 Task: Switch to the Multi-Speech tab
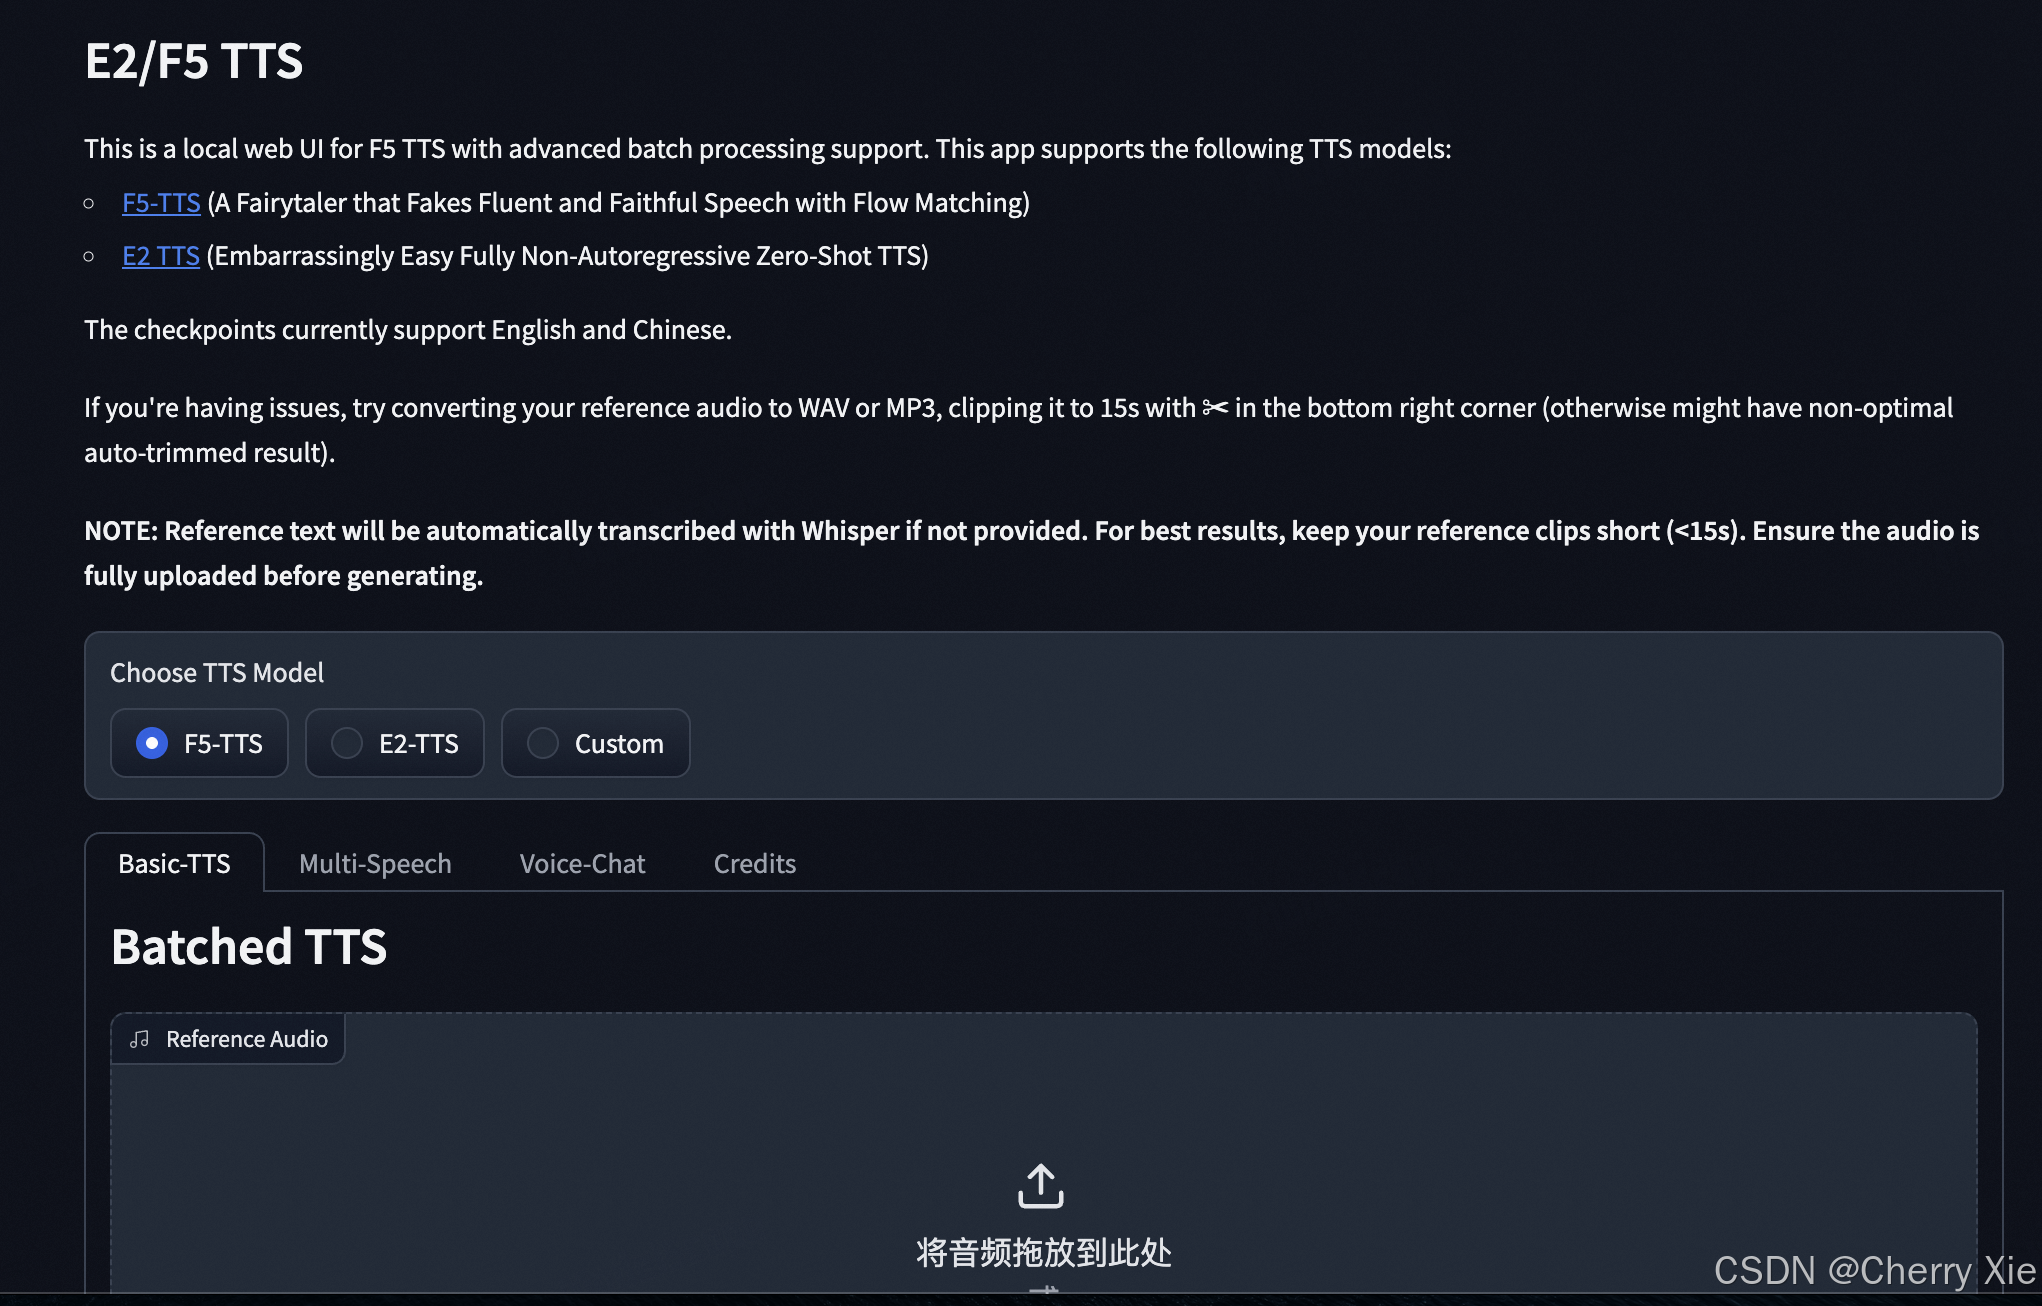375,863
